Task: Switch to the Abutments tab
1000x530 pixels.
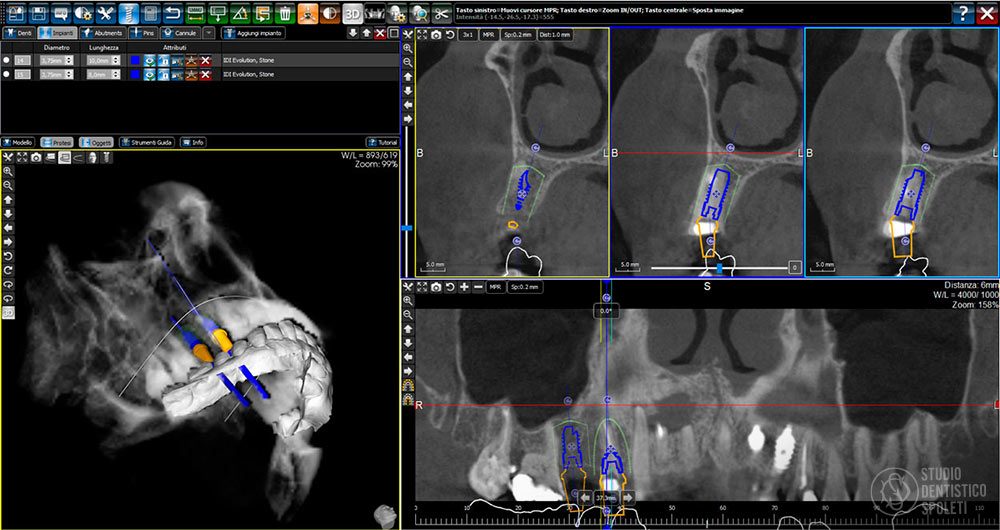Action: tap(102, 33)
